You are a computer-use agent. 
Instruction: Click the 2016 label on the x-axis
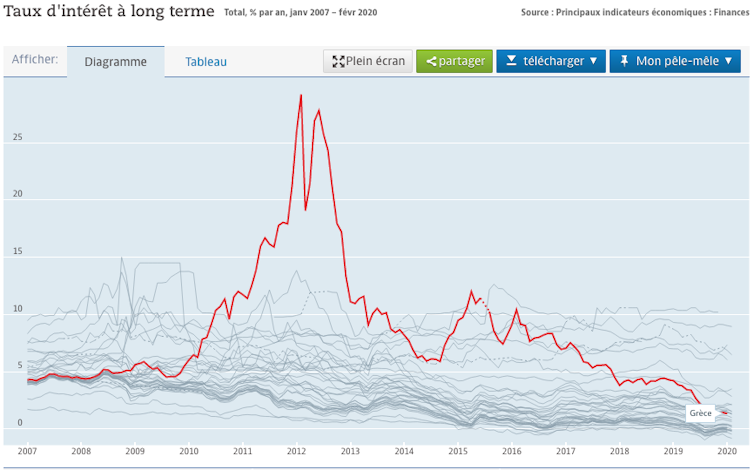tap(512, 452)
